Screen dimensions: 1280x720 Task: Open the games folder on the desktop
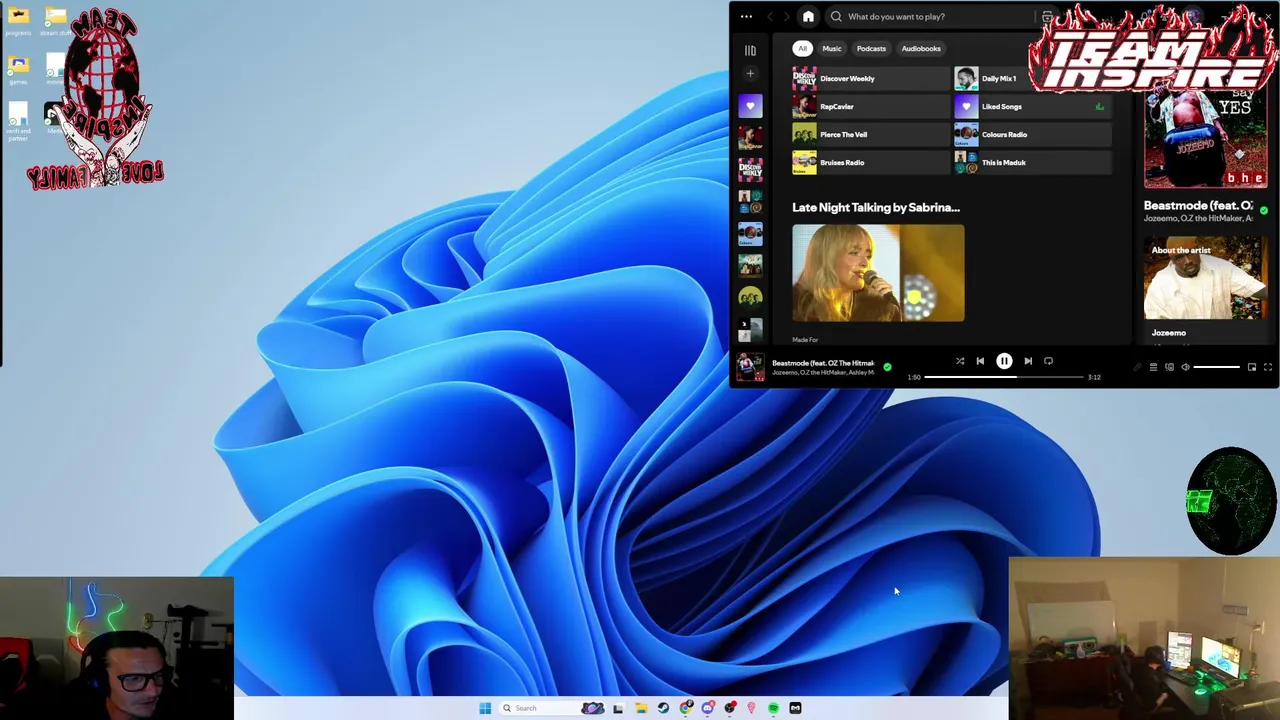tap(18, 69)
